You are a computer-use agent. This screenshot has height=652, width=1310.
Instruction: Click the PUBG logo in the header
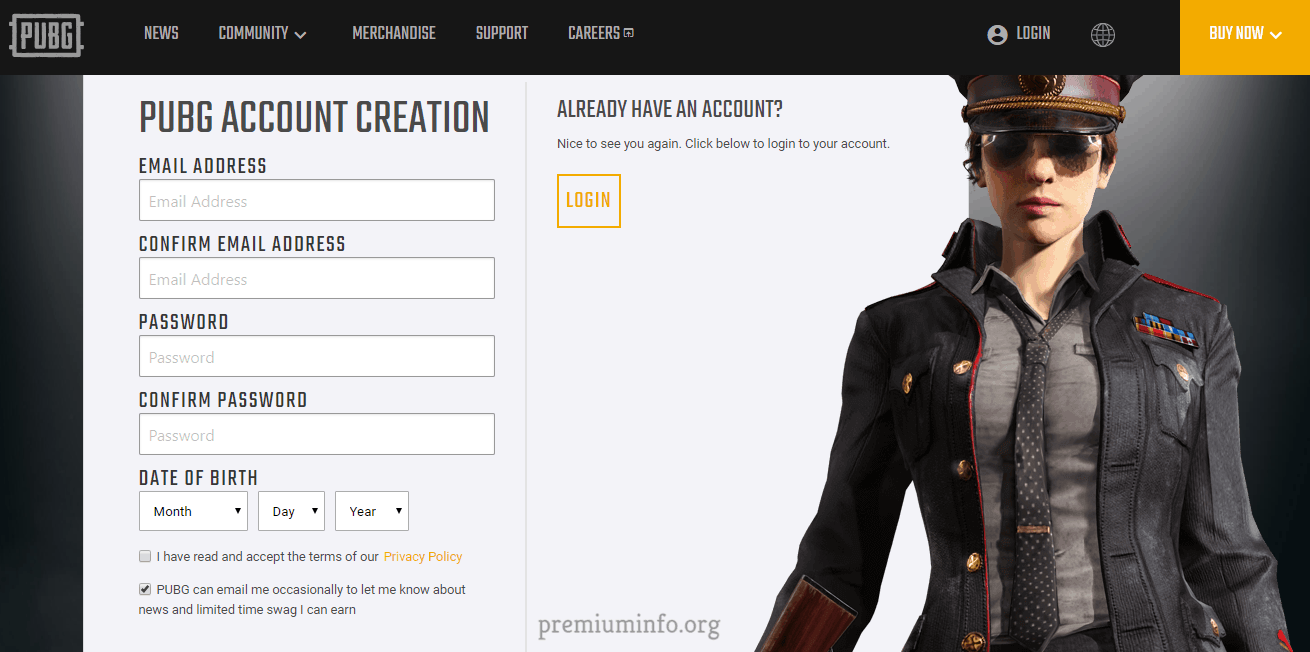tap(46, 35)
